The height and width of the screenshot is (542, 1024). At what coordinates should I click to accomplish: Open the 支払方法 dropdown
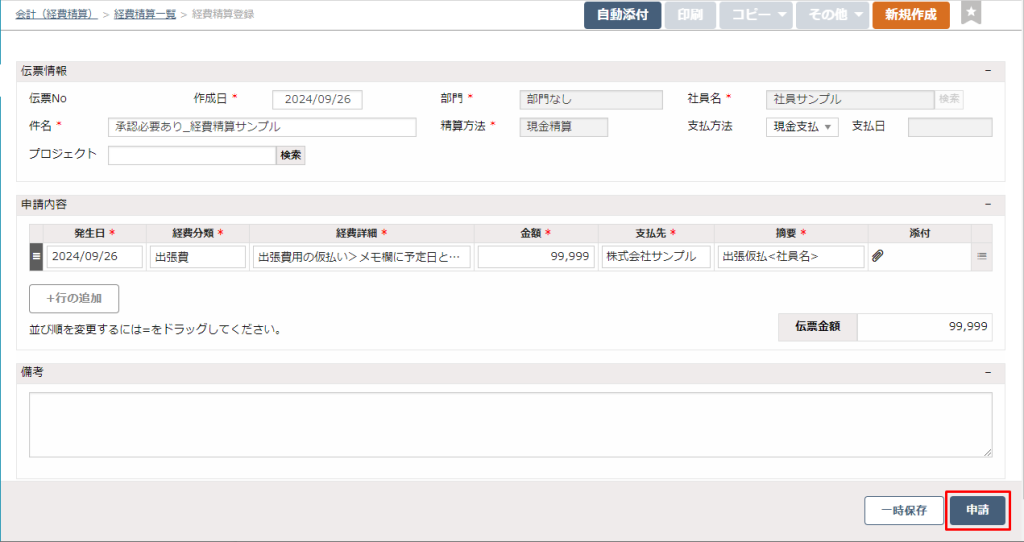pos(802,127)
